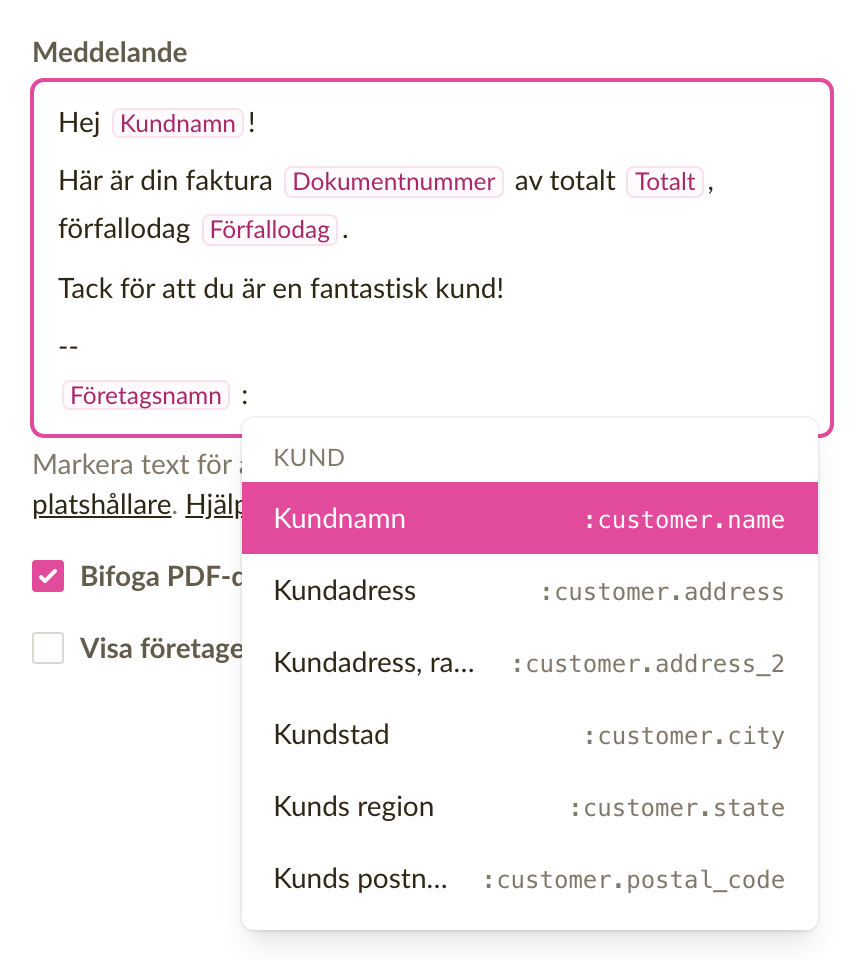The height and width of the screenshot is (960, 864).
Task: Select the customer.postal_code placeholder entry
Action: point(530,879)
